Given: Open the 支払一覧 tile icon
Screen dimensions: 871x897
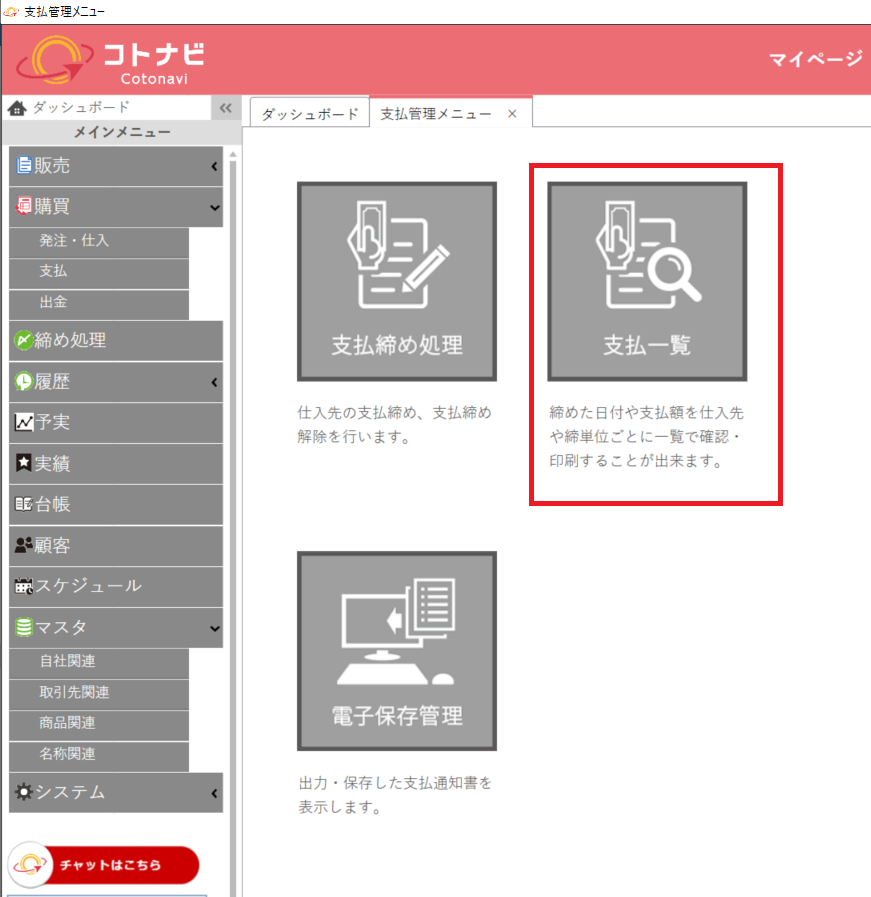Looking at the screenshot, I should 646,281.
